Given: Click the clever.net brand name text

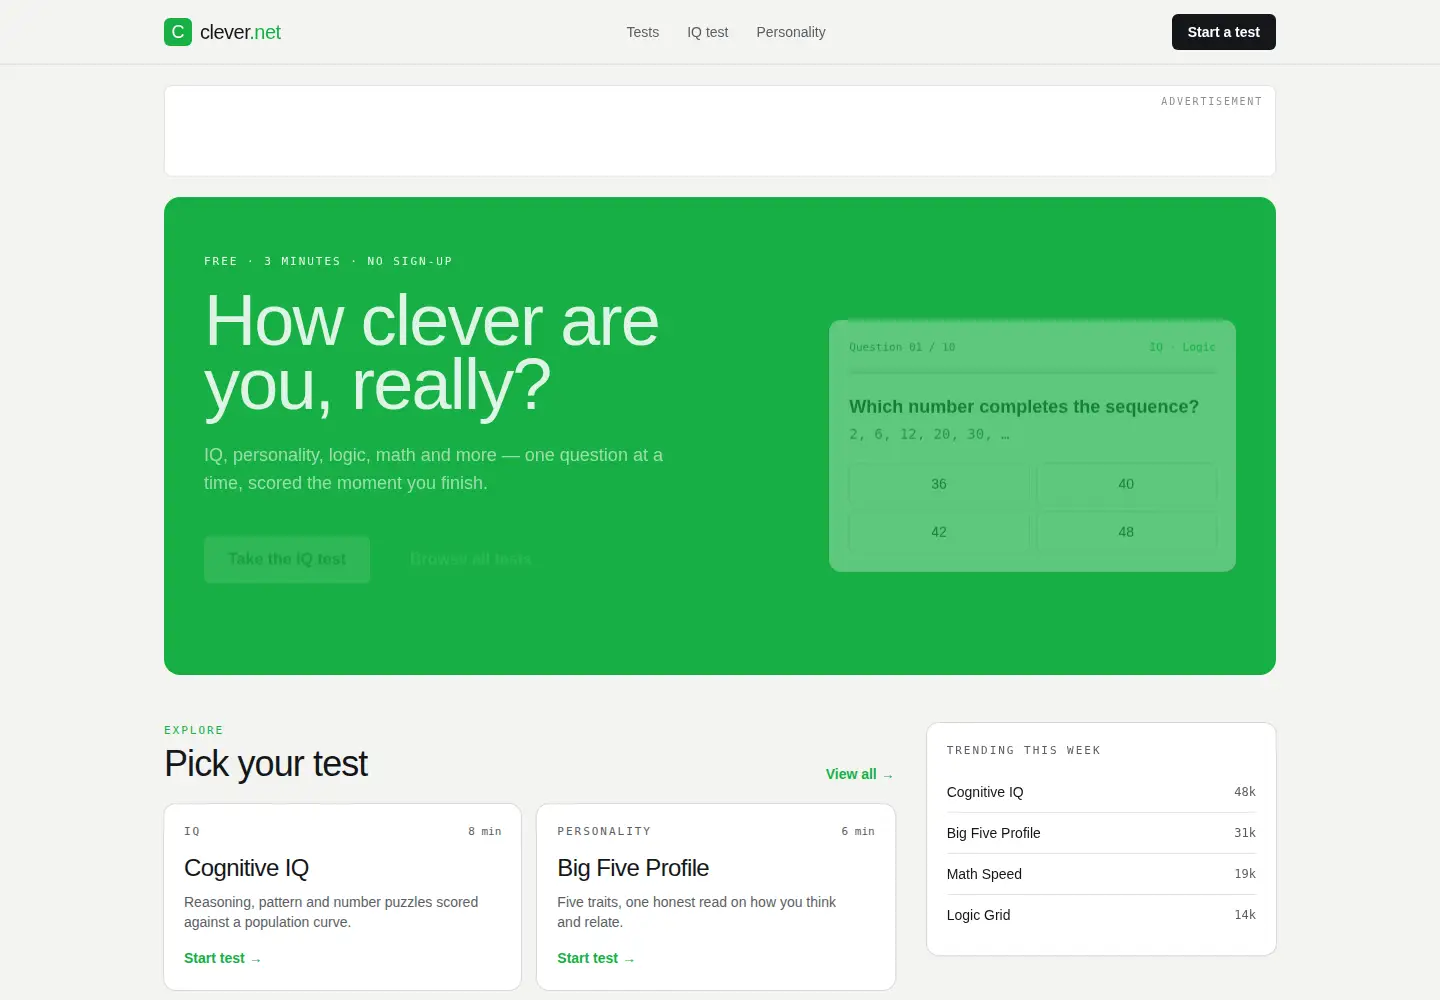Looking at the screenshot, I should (x=240, y=32).
